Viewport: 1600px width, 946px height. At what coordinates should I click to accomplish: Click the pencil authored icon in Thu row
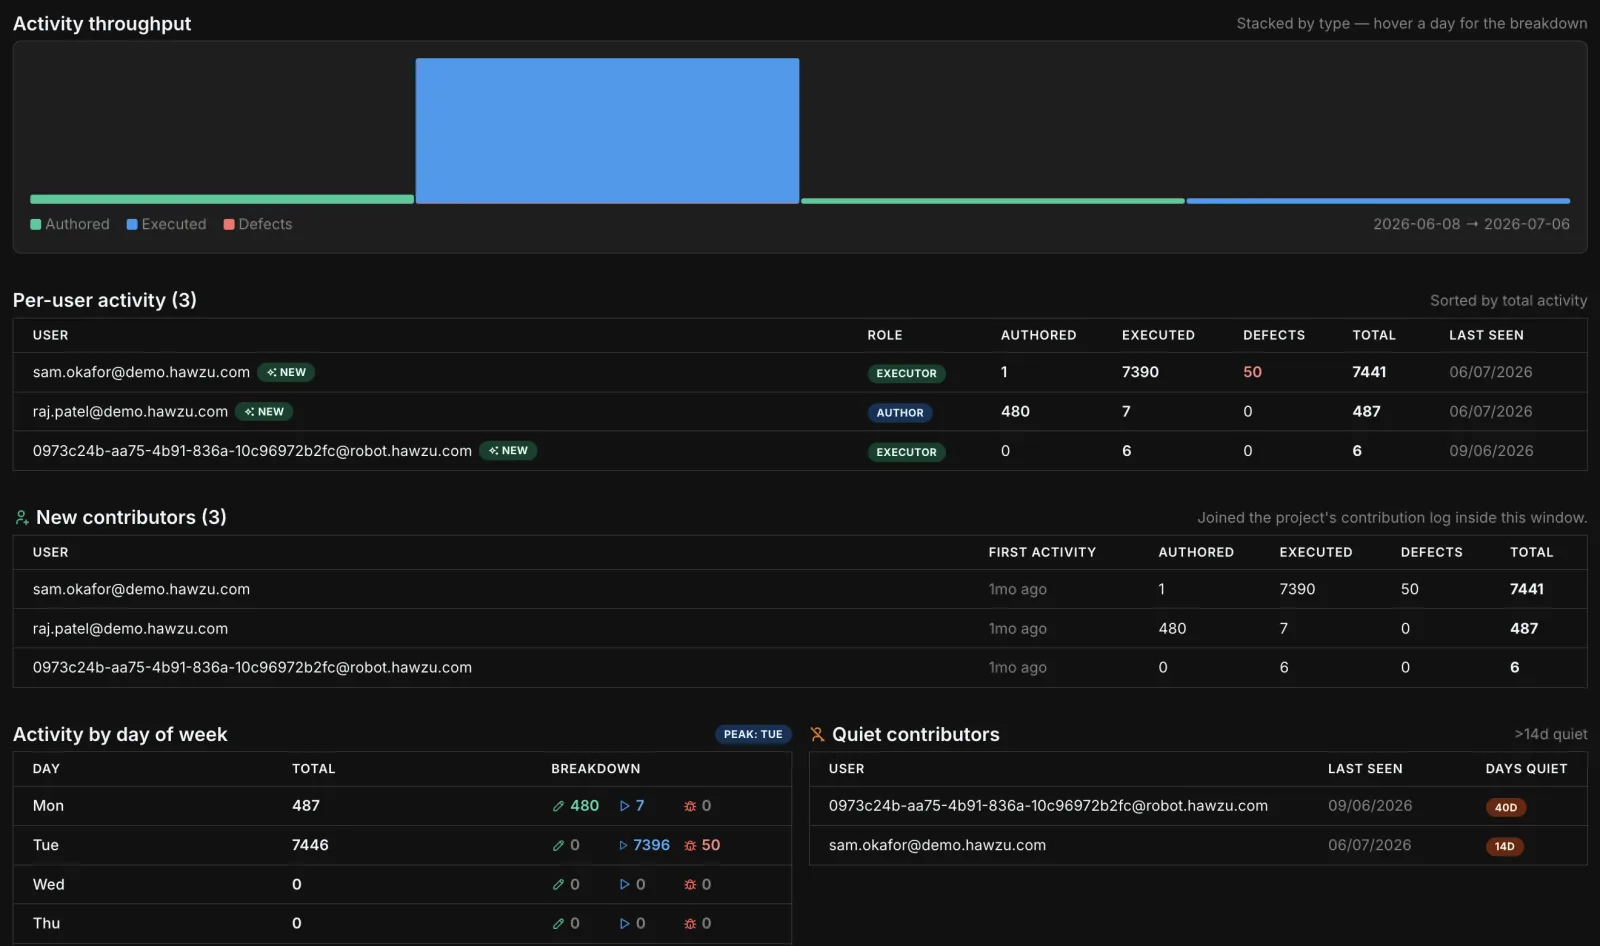click(559, 924)
